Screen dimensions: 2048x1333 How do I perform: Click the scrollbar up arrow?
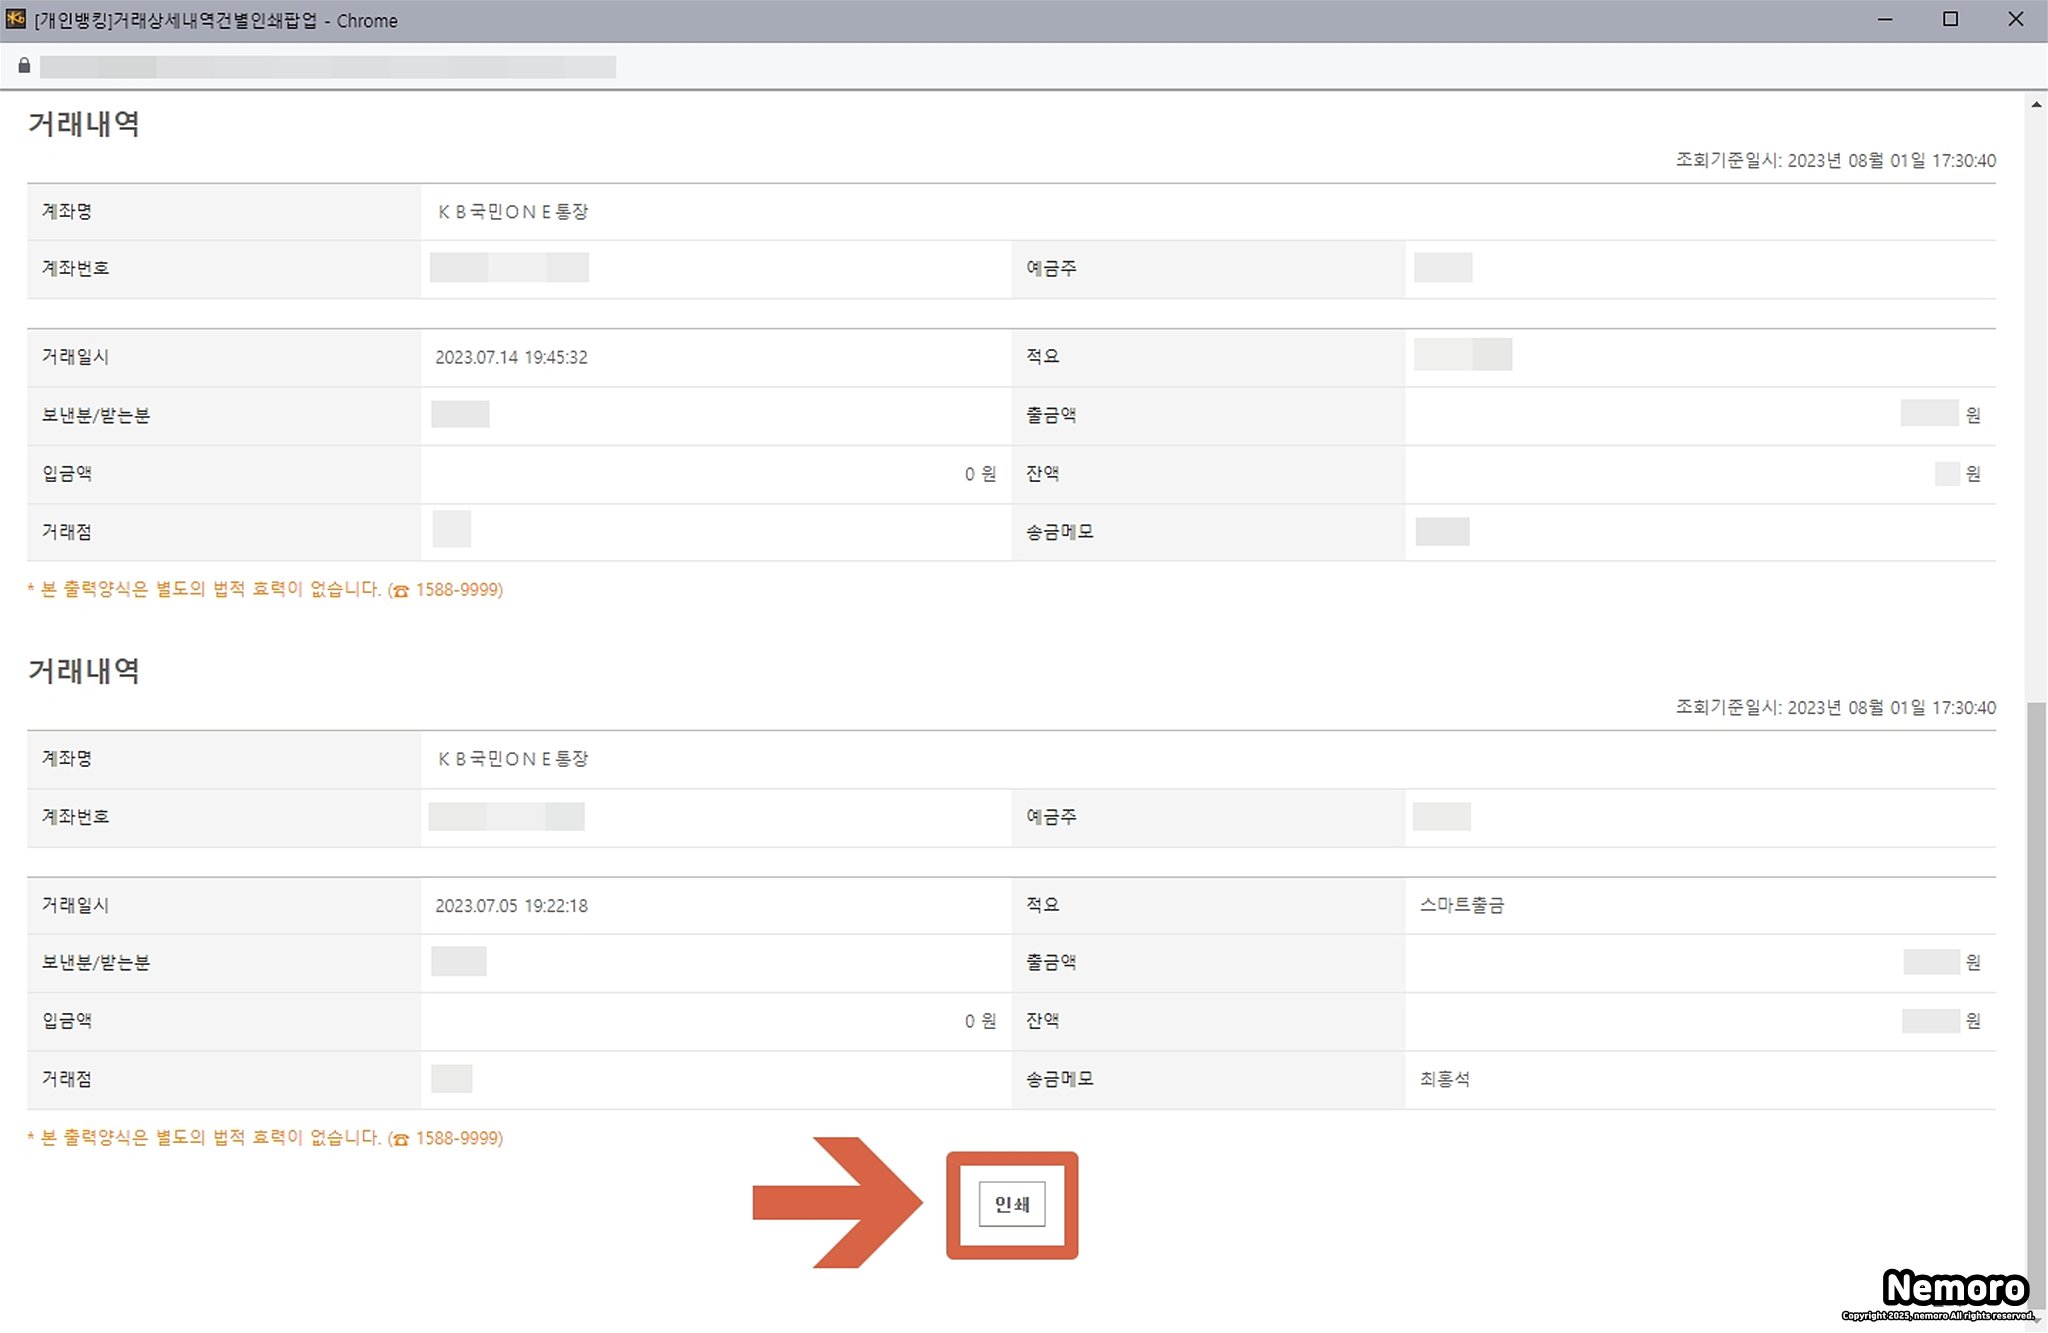tap(2036, 104)
